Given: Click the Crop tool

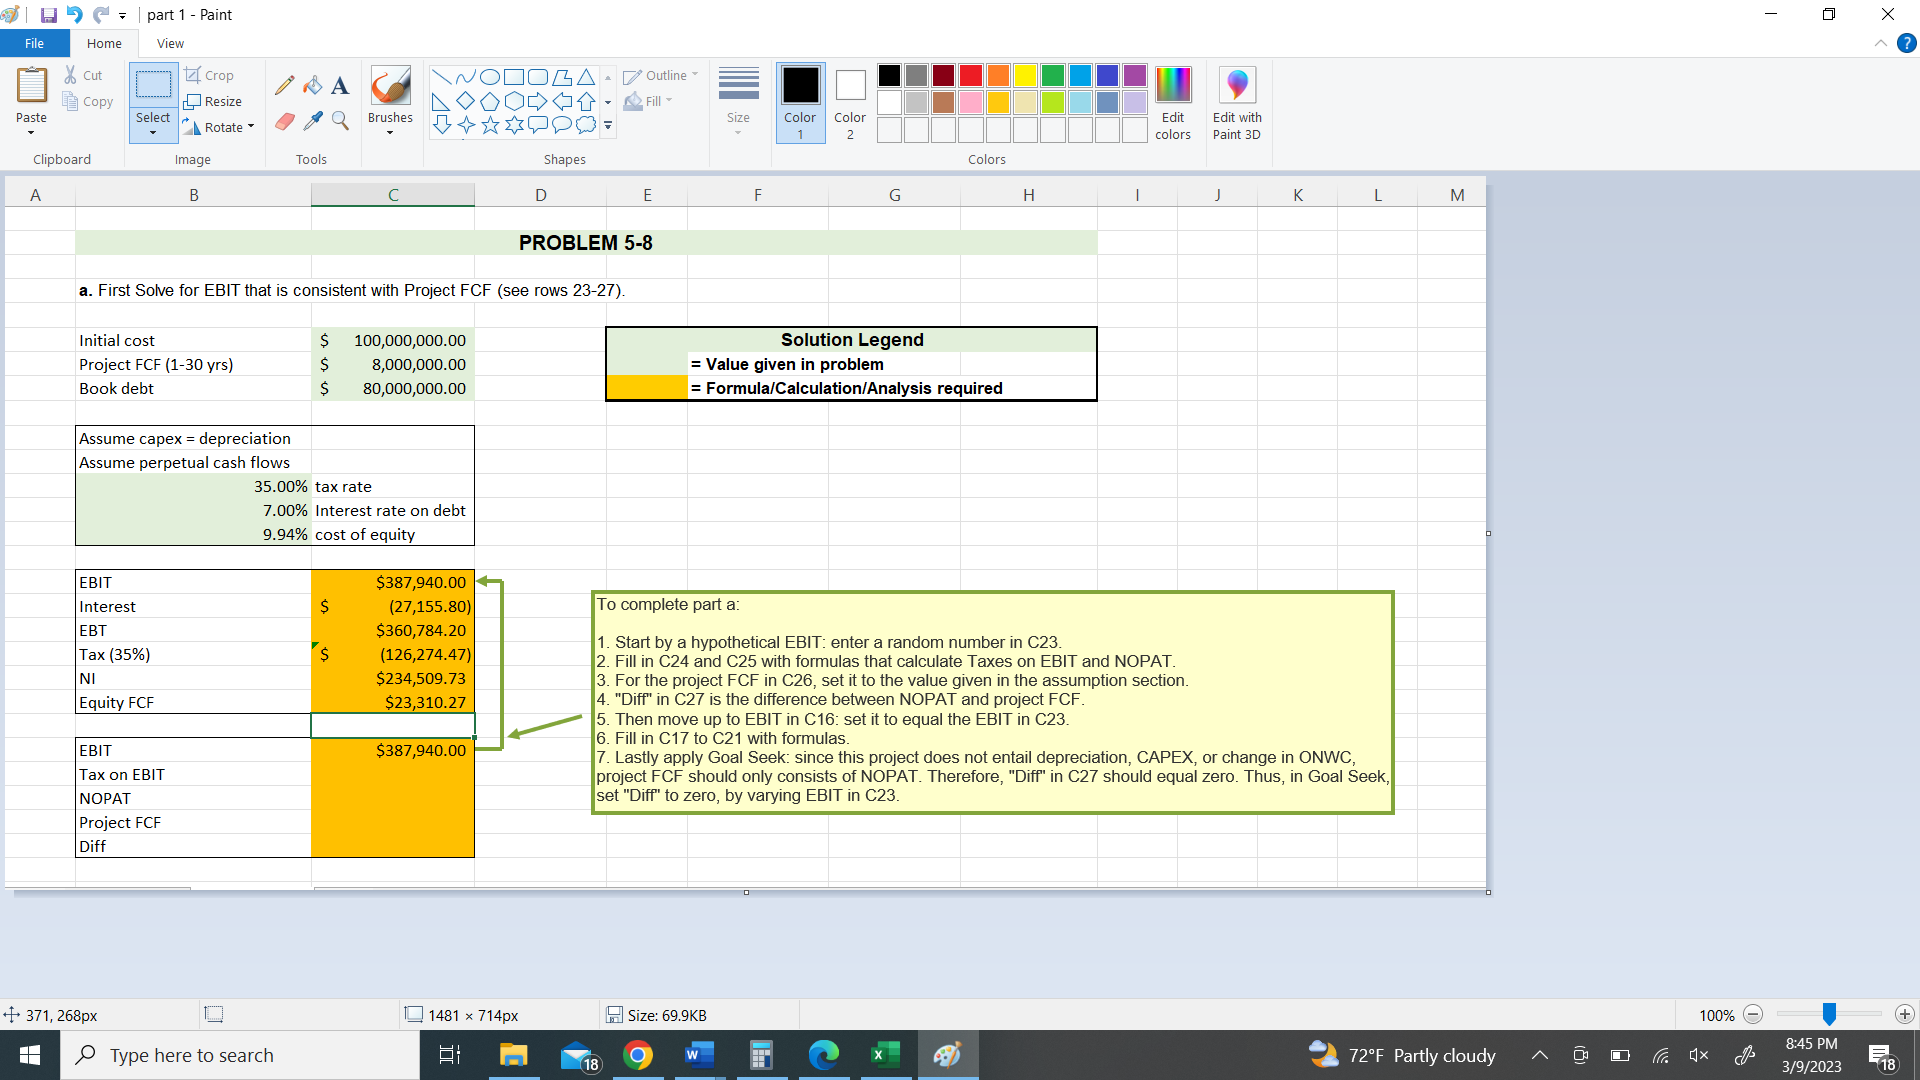Looking at the screenshot, I should click(x=210, y=75).
